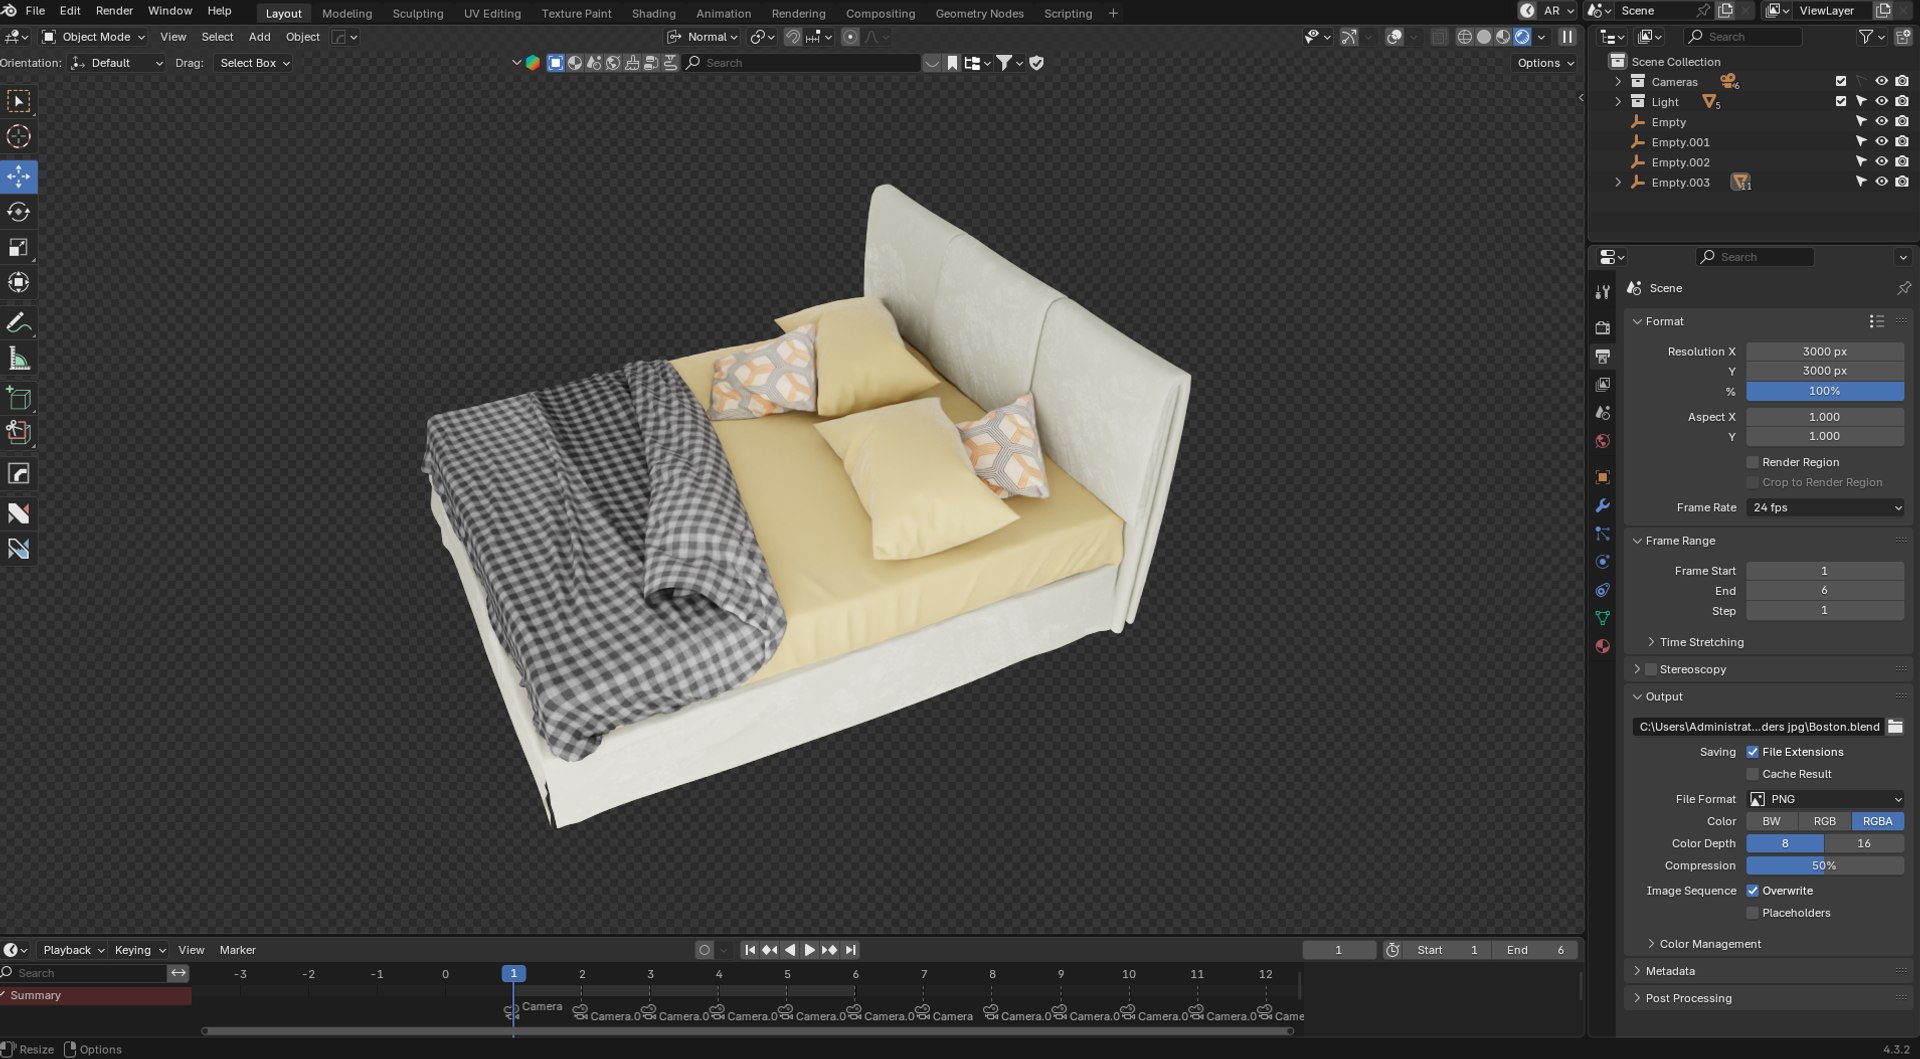
Task: Expand the Empty.003 object tree
Action: pos(1618,182)
